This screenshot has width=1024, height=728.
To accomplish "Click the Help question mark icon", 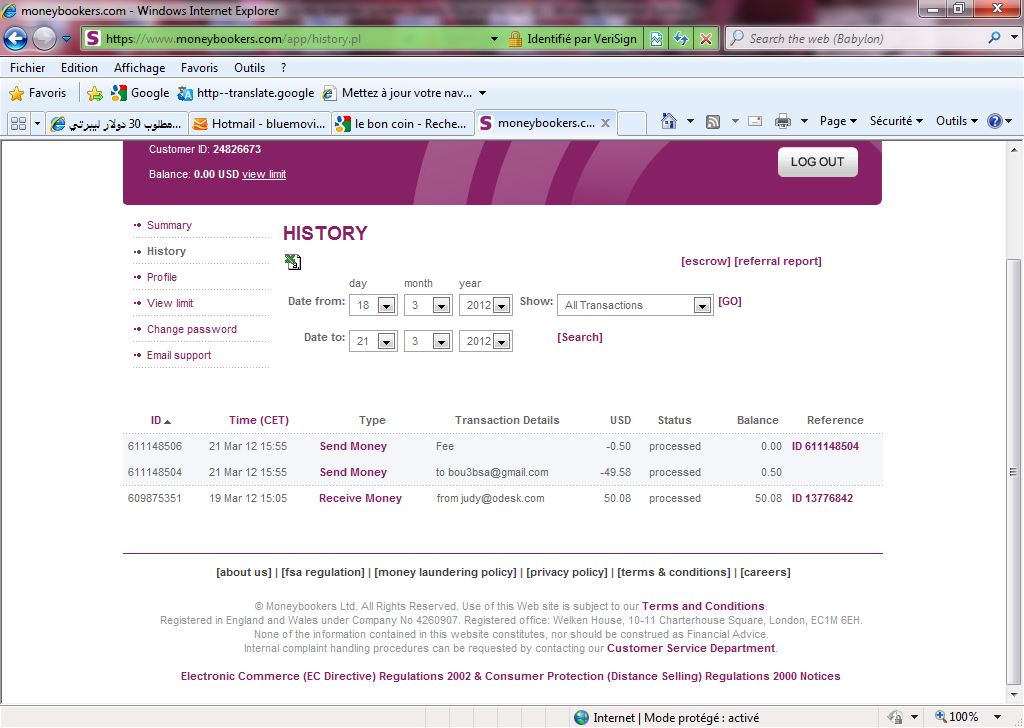I will 994,121.
